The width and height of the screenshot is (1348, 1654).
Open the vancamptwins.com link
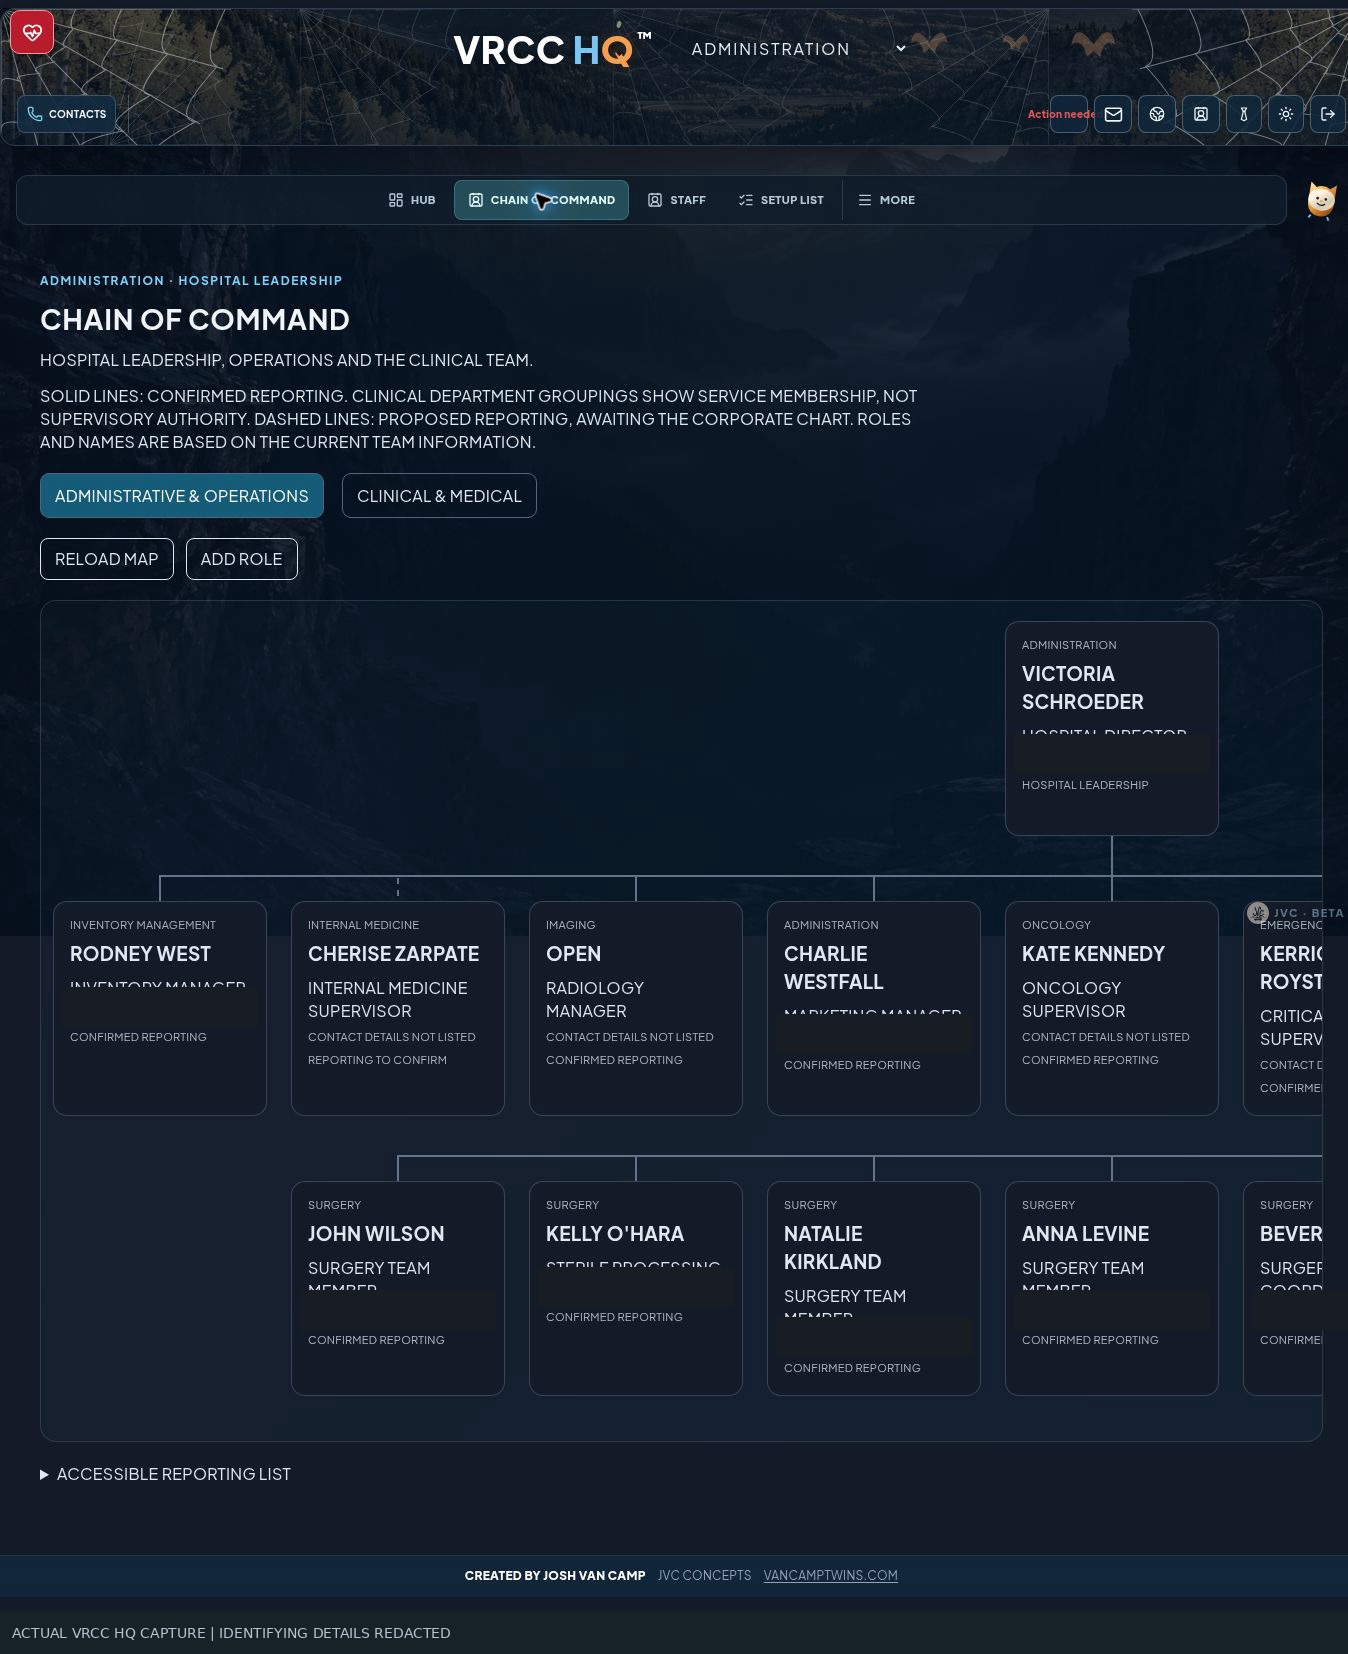tap(830, 1575)
